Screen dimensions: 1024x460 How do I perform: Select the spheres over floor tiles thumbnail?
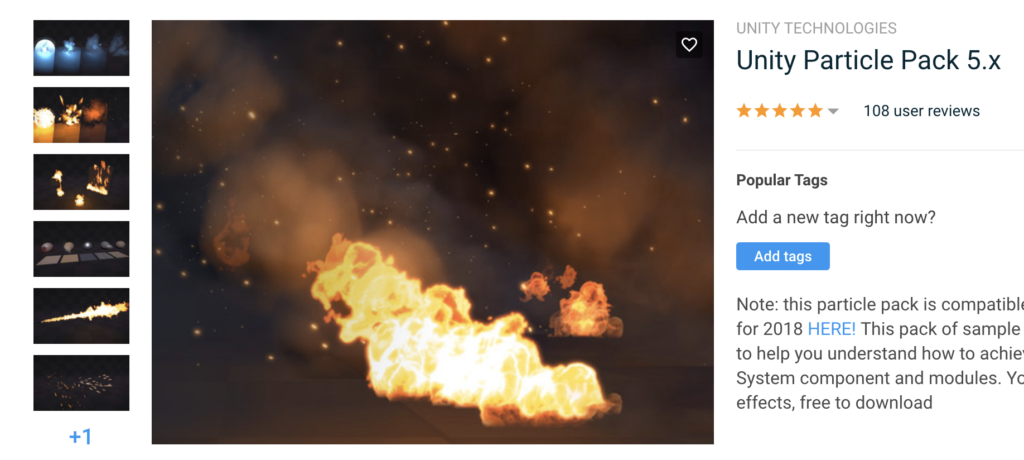pyautogui.click(x=82, y=249)
